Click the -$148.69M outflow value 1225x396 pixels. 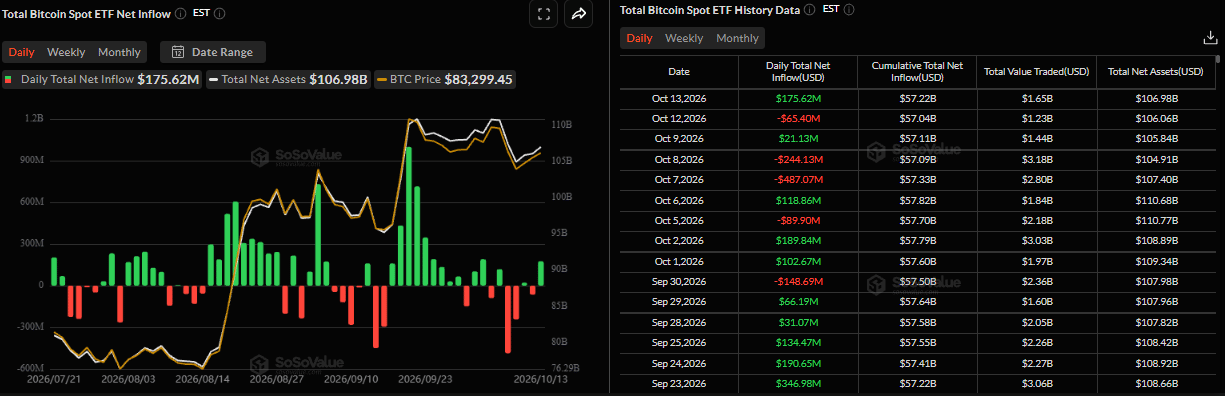(797, 281)
